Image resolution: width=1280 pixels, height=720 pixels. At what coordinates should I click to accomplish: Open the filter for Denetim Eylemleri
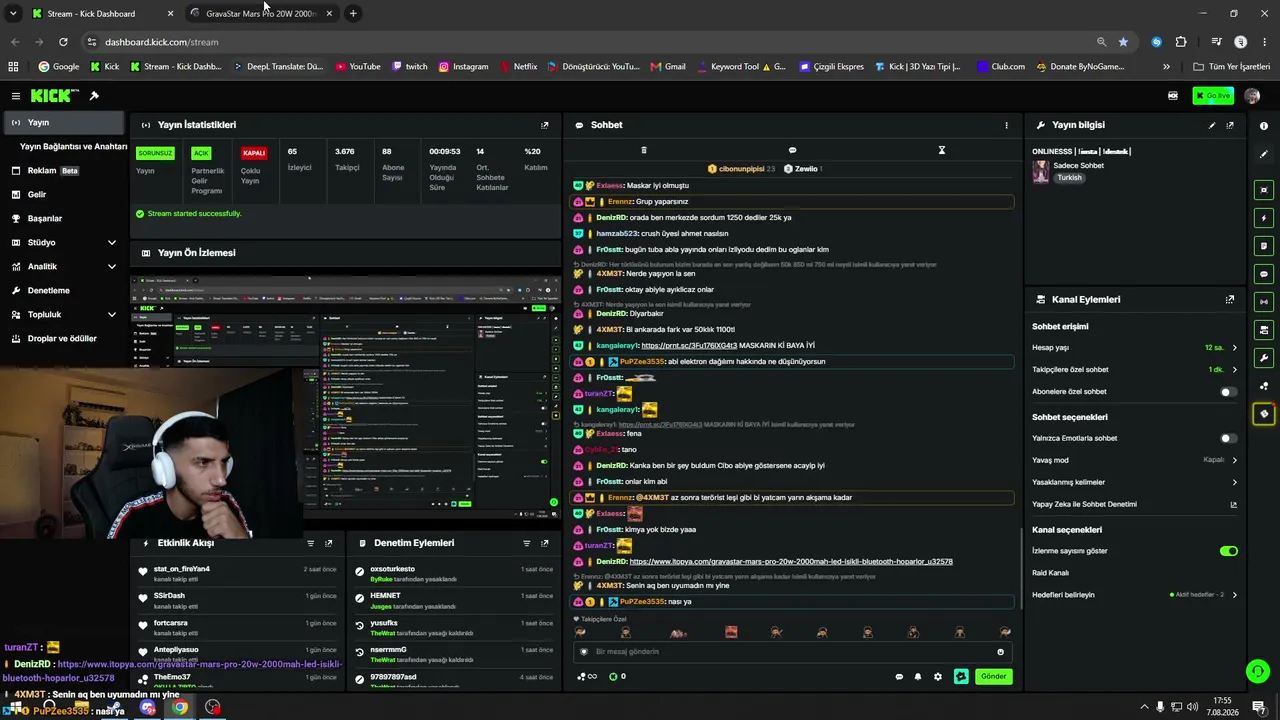(526, 543)
